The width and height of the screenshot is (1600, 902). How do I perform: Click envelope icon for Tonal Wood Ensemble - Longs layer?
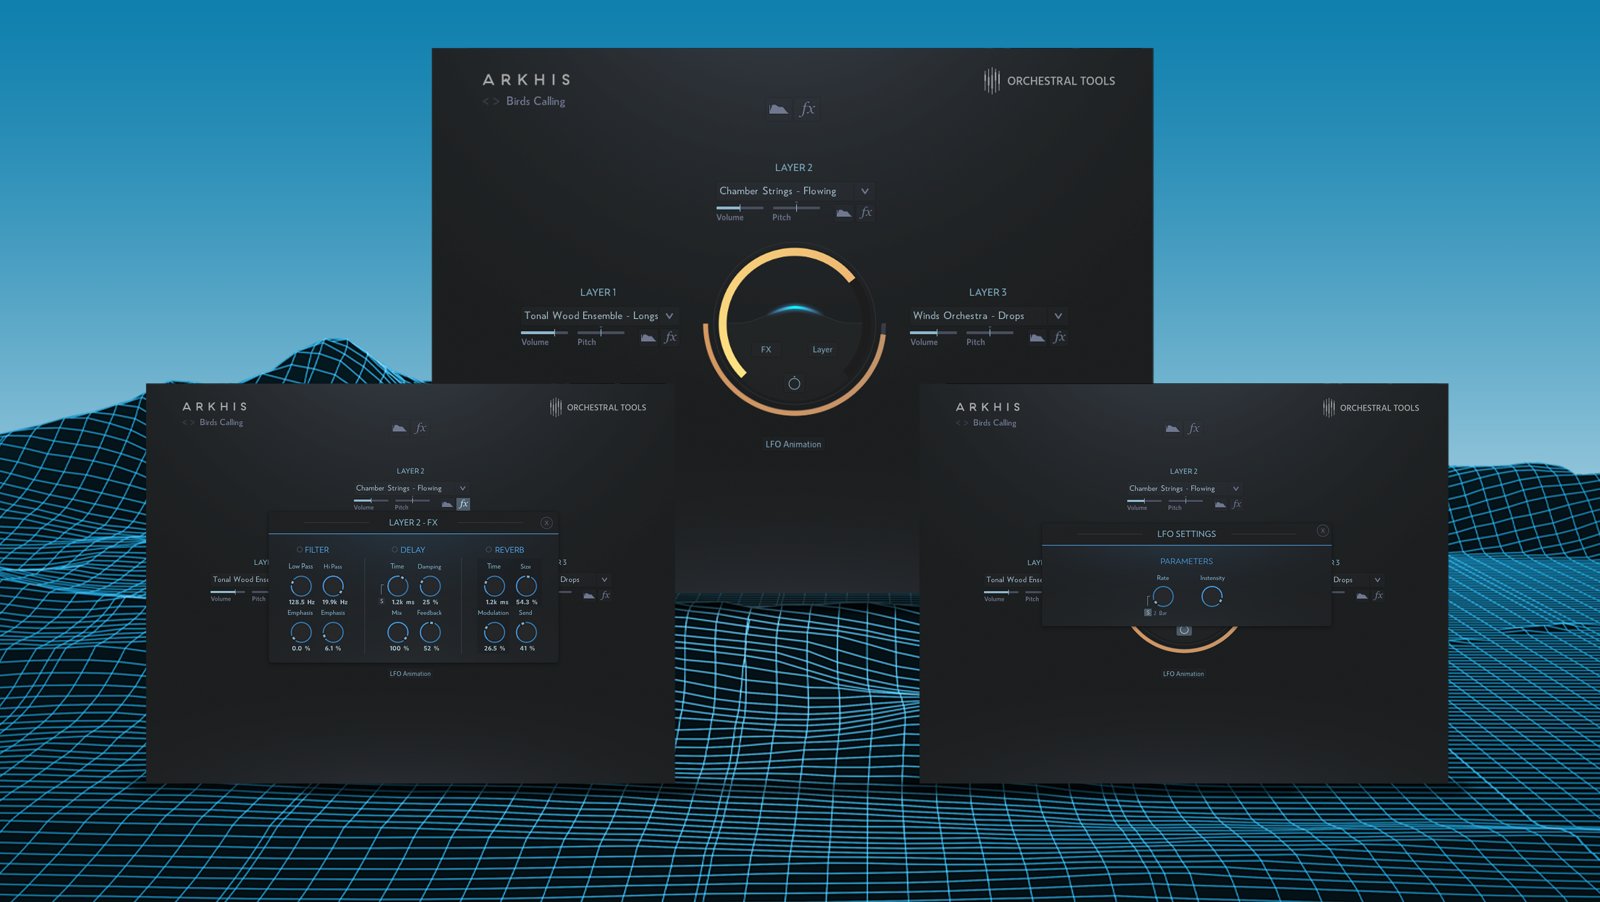648,338
